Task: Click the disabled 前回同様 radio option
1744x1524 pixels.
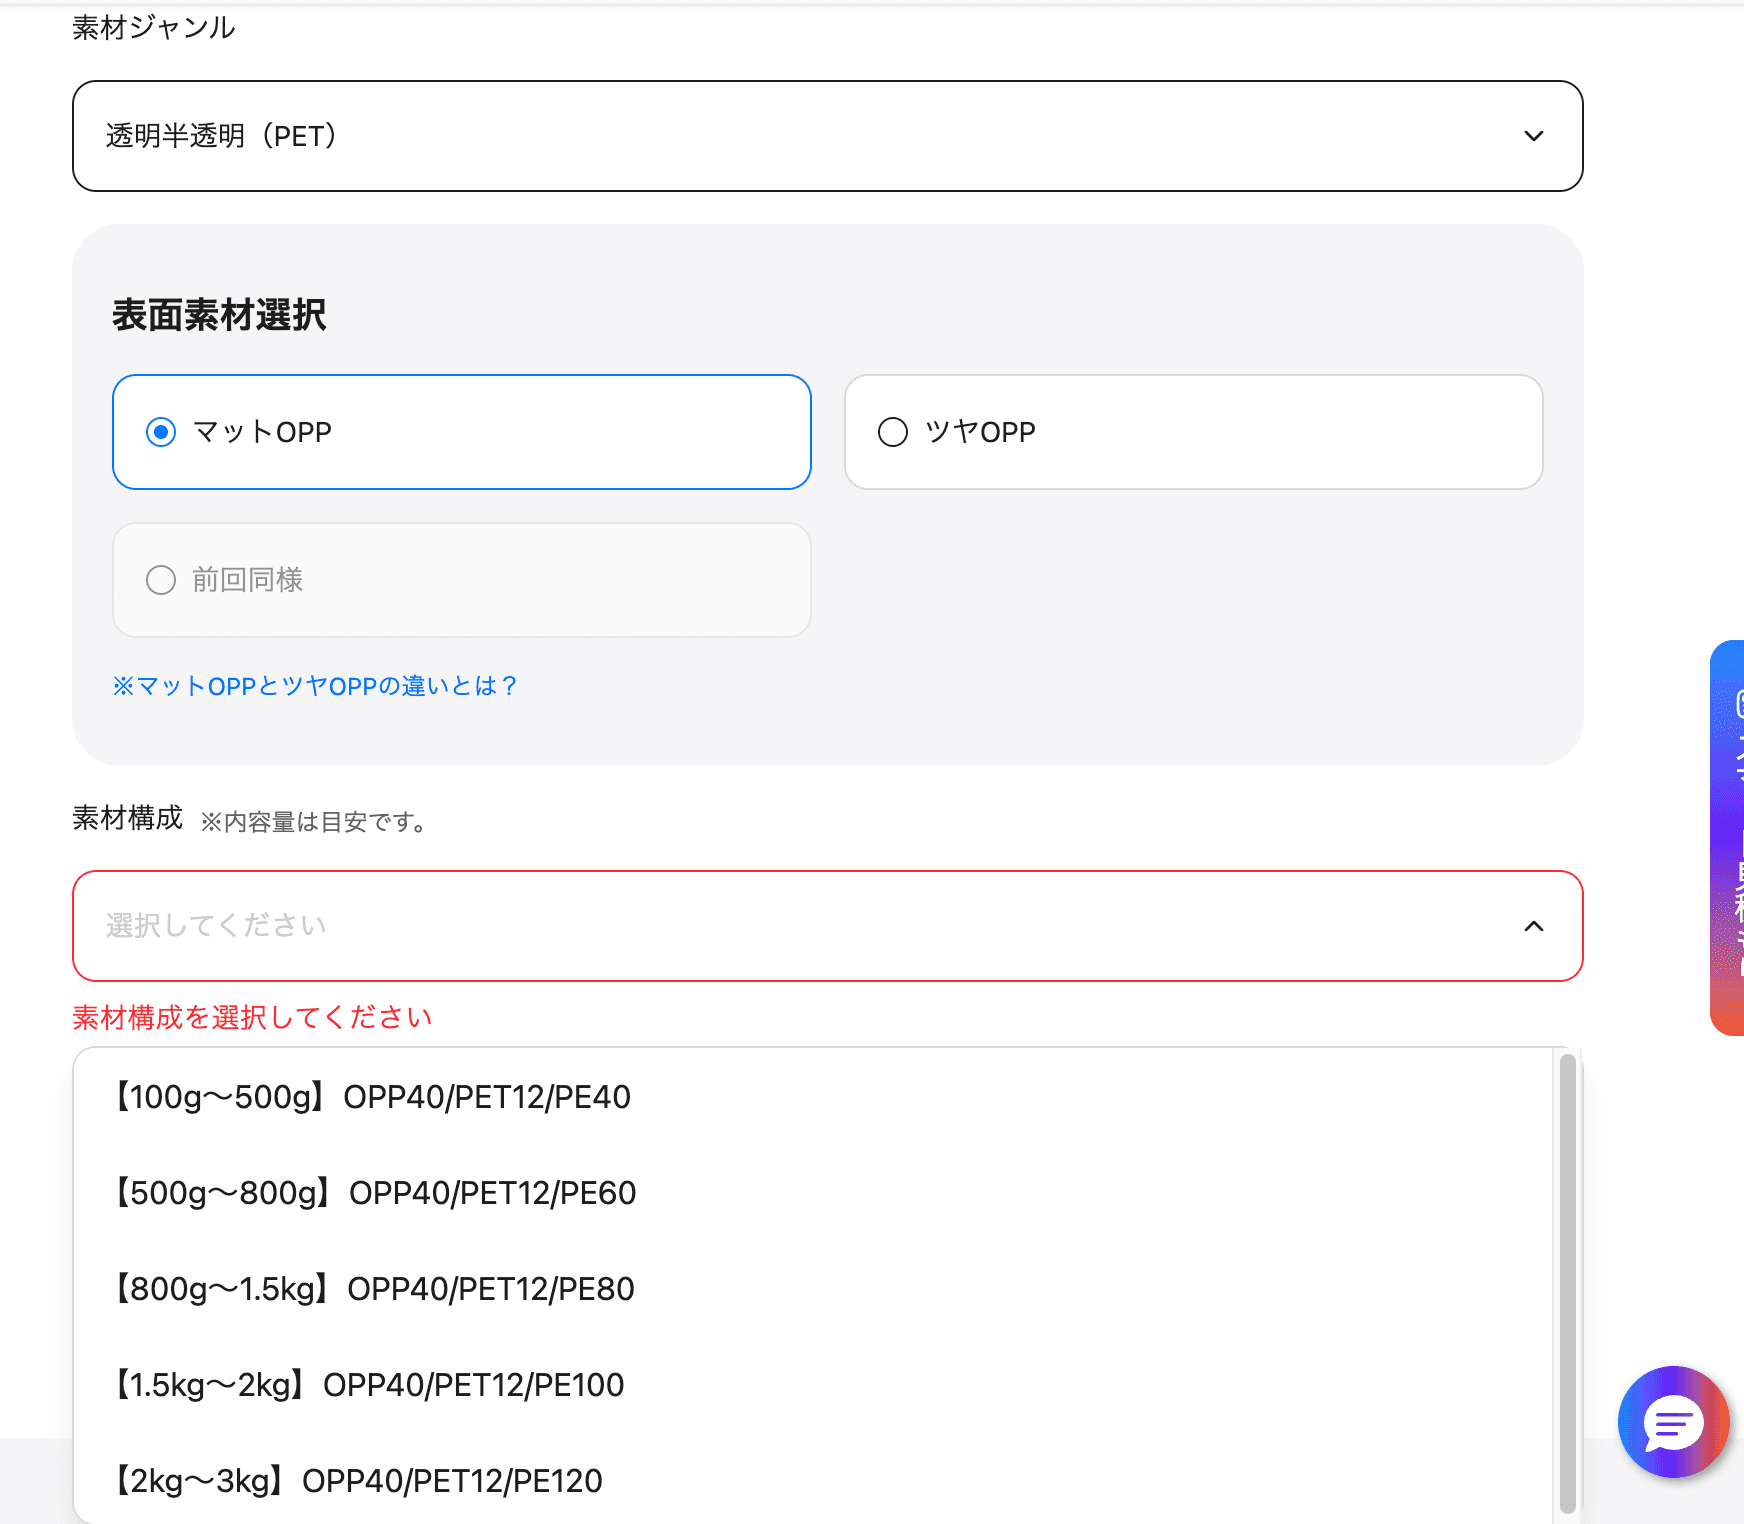Action: pyautogui.click(x=161, y=580)
